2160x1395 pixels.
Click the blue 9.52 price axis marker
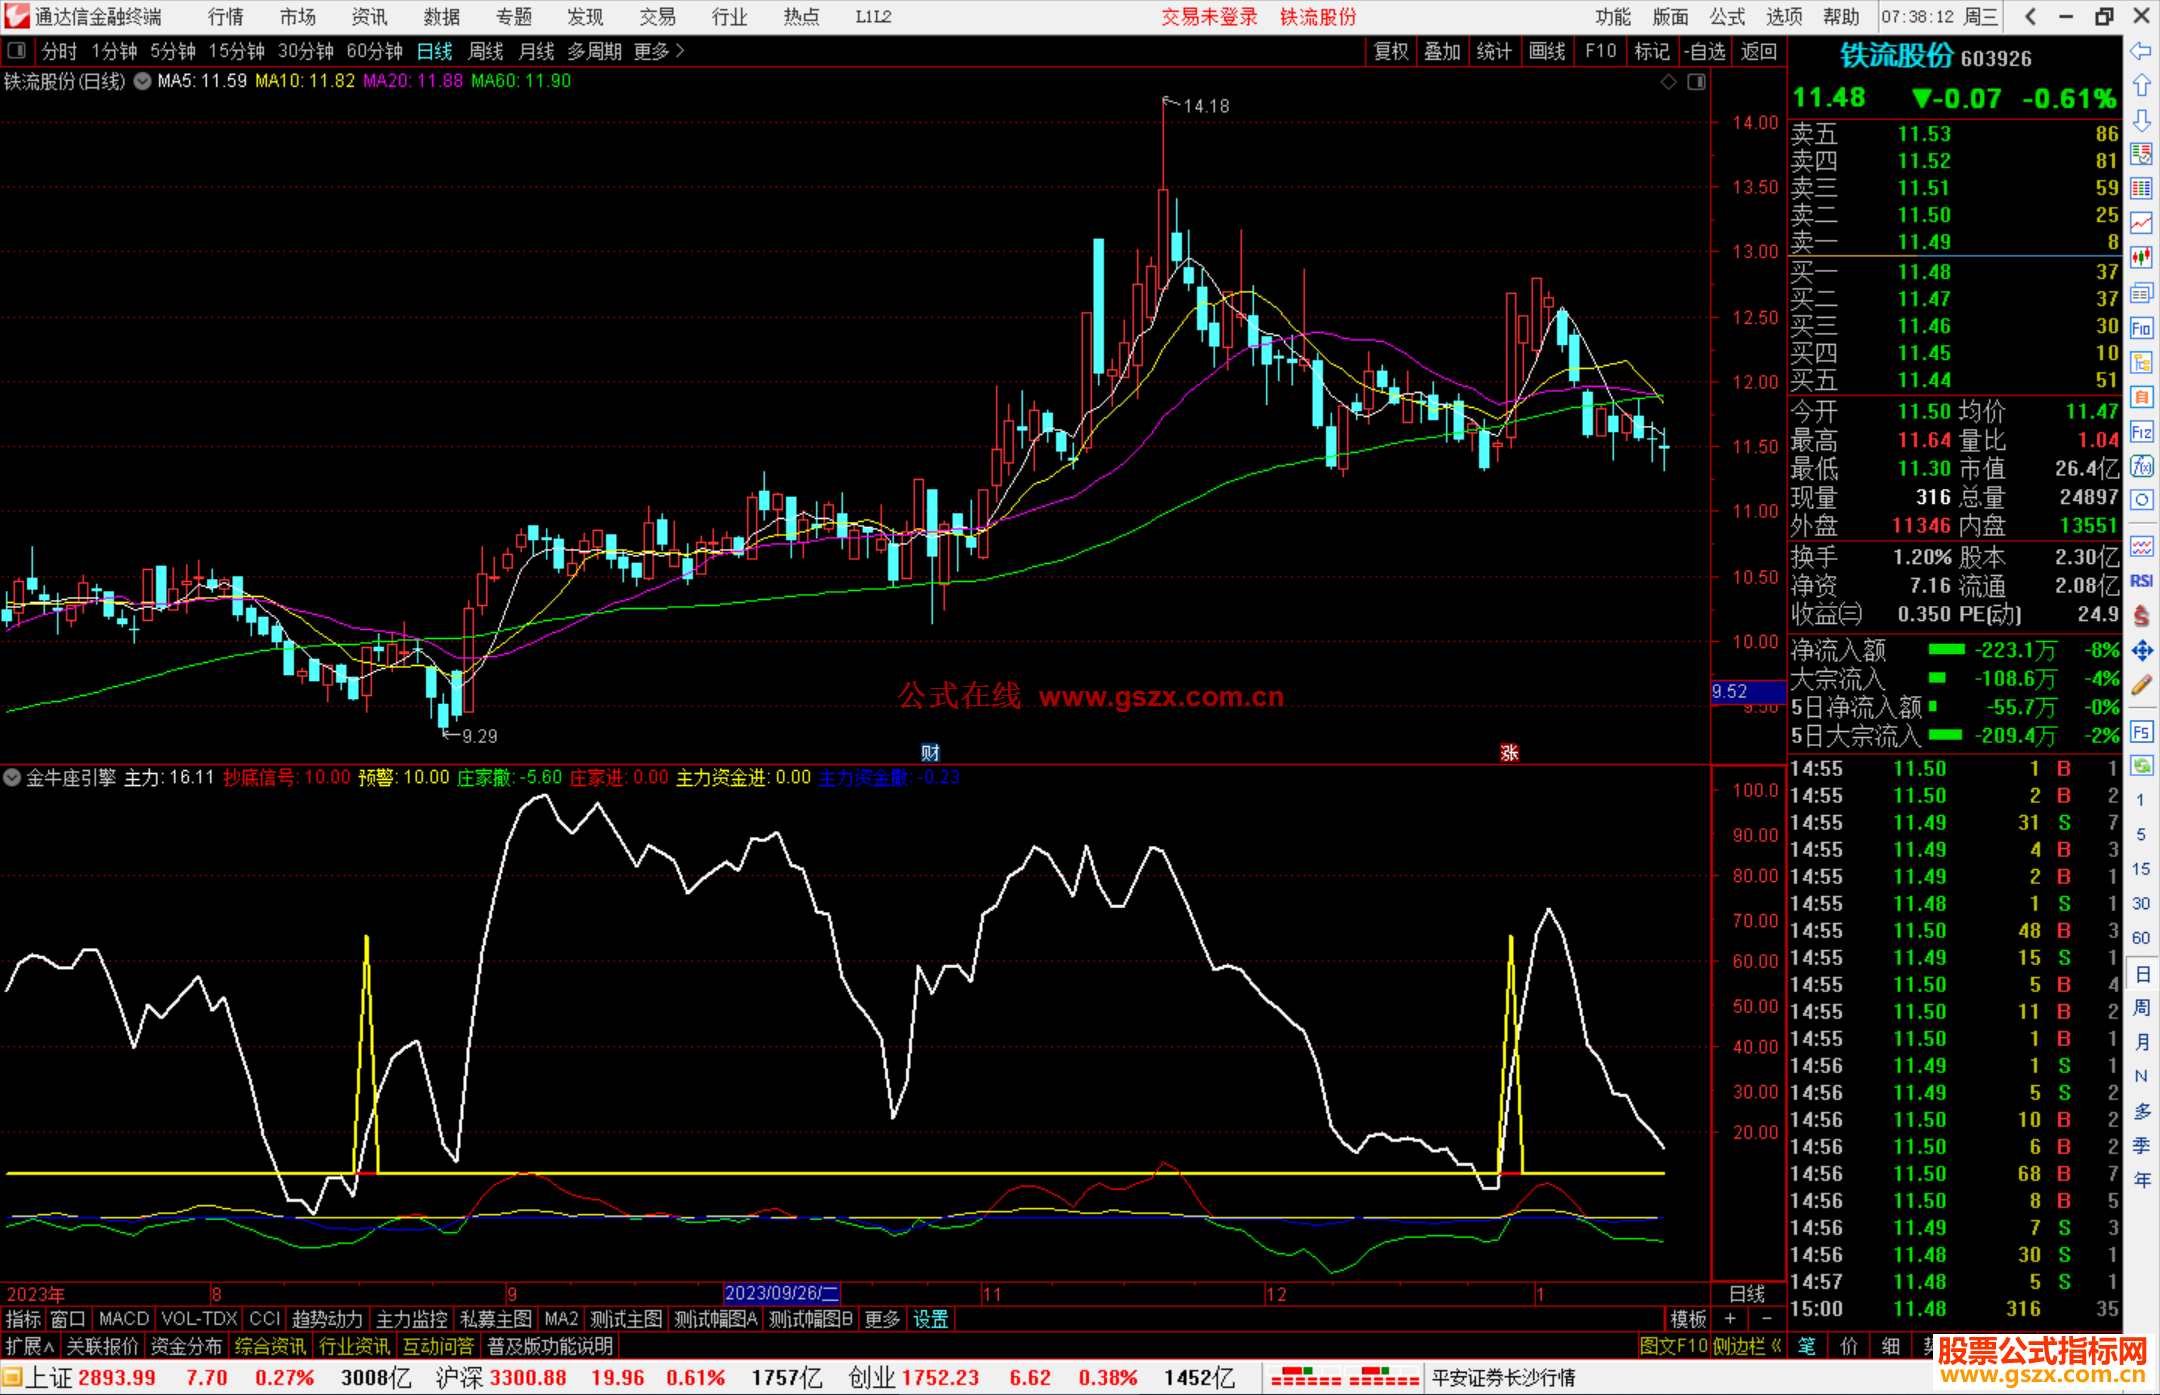click(1747, 691)
